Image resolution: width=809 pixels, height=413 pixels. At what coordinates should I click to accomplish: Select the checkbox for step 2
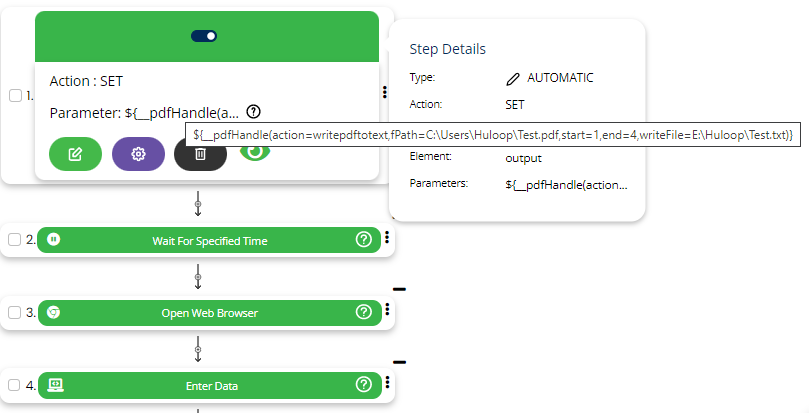pos(15,240)
